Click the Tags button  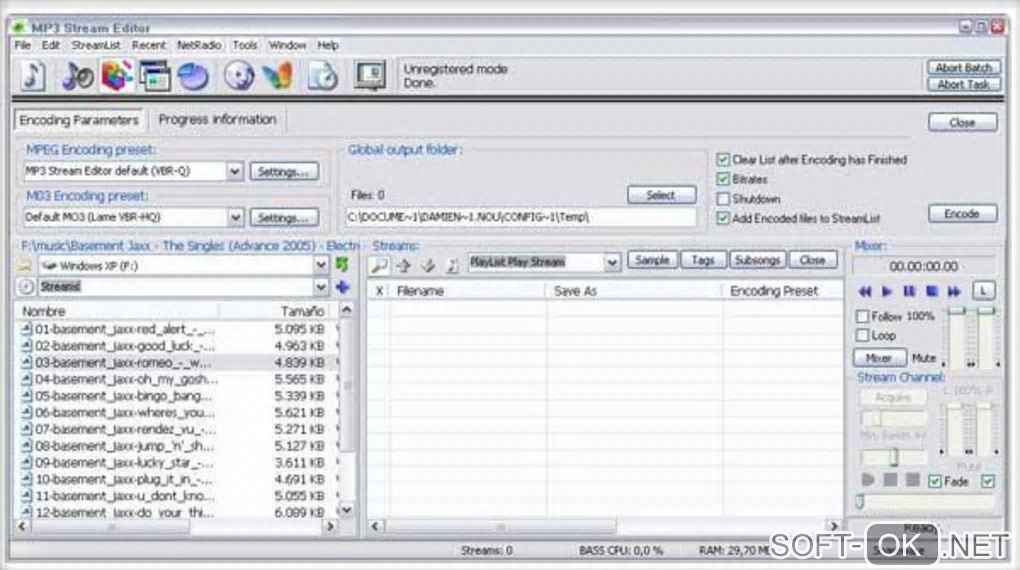703,260
